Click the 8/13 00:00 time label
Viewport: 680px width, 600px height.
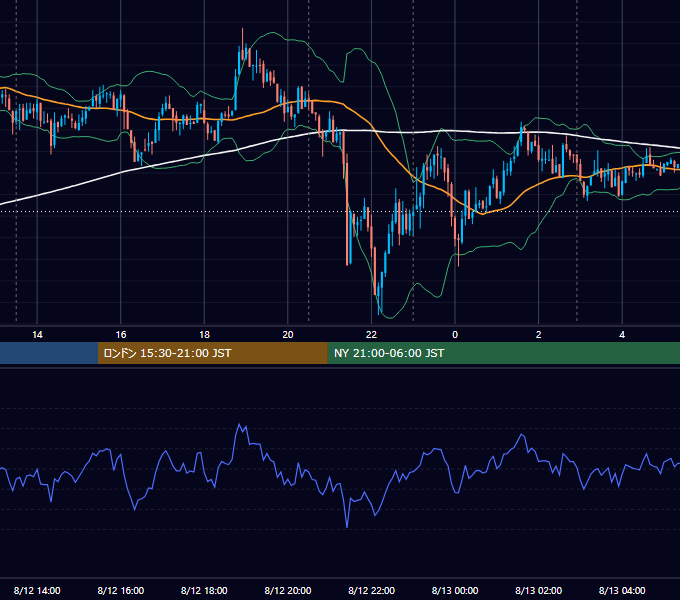pyautogui.click(x=455, y=590)
